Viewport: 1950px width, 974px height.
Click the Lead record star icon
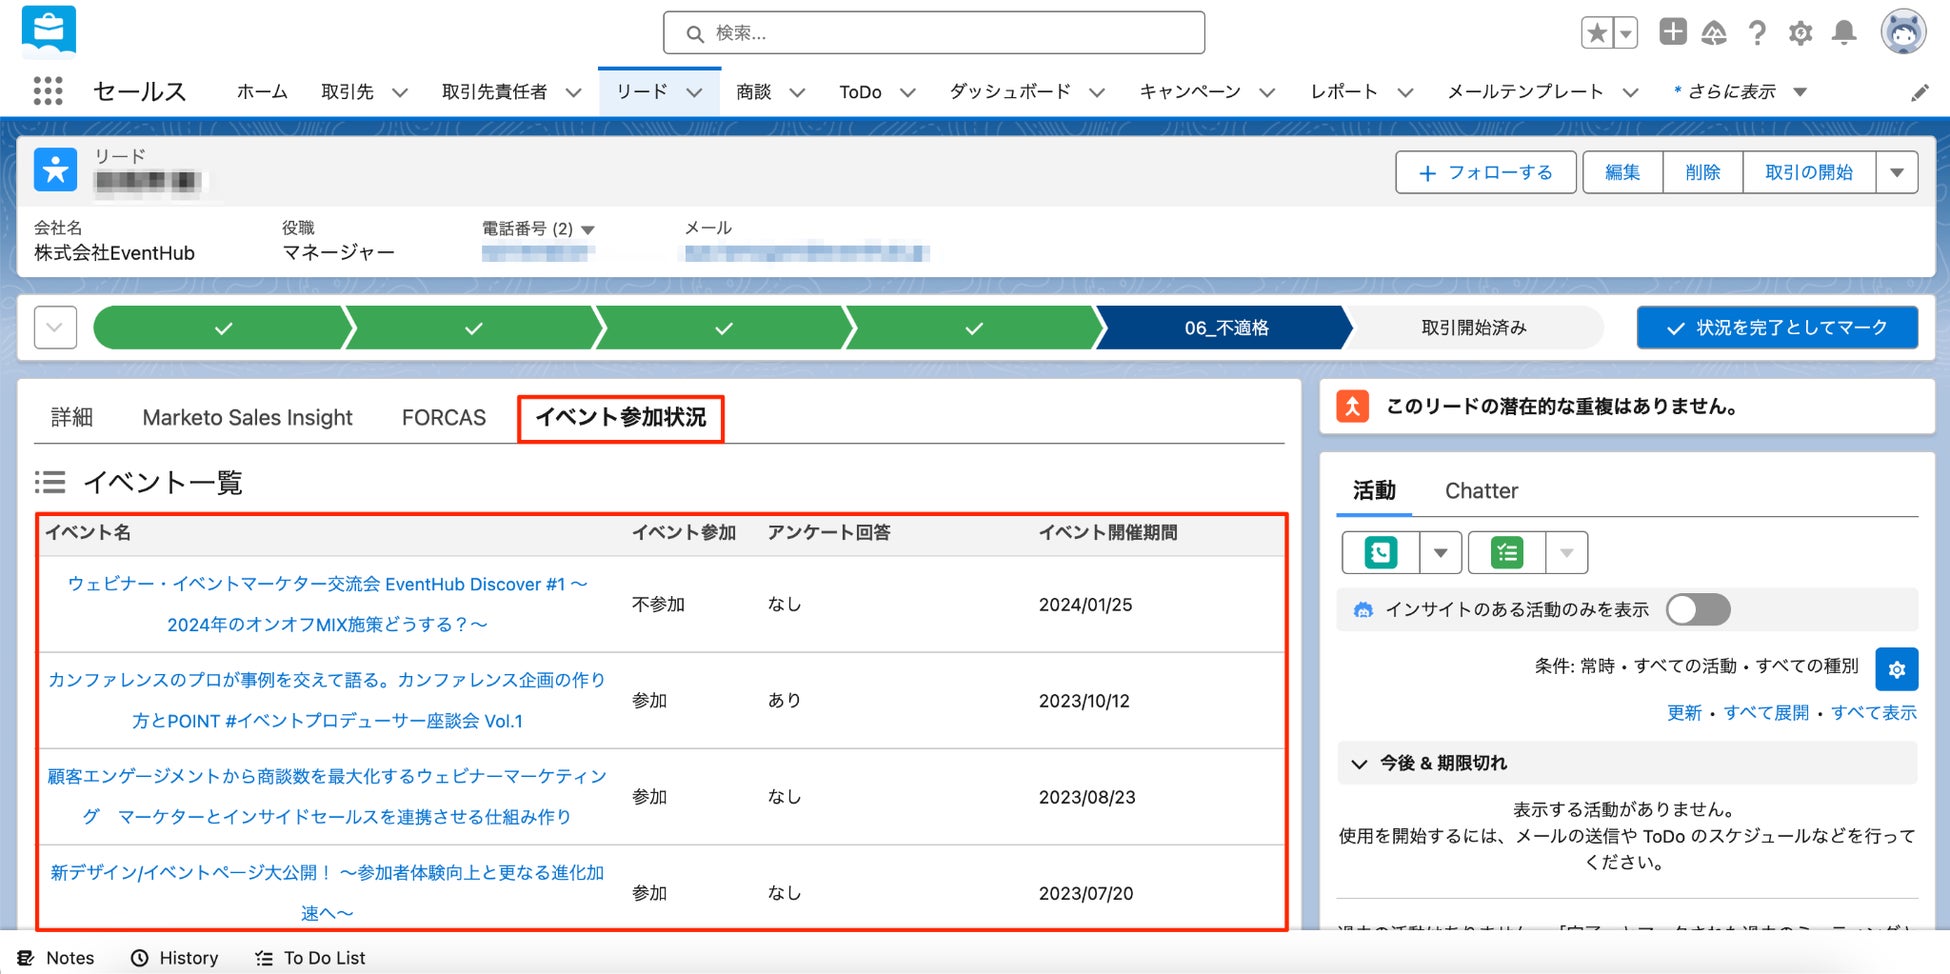point(56,170)
